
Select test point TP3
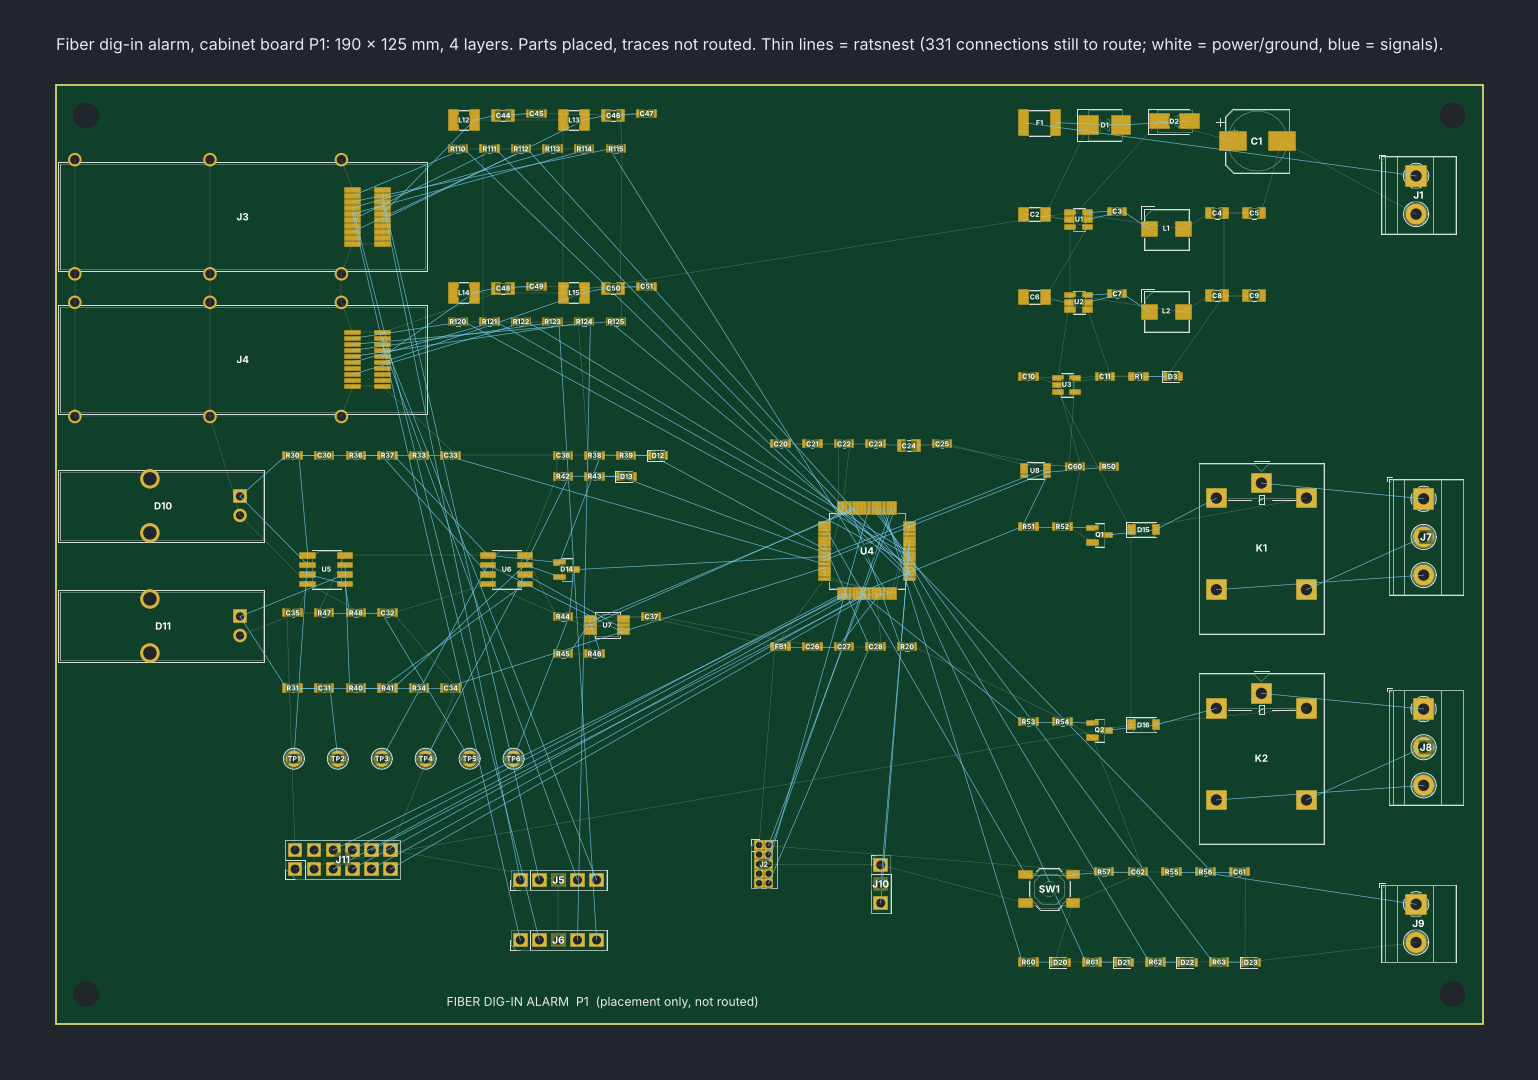(382, 759)
